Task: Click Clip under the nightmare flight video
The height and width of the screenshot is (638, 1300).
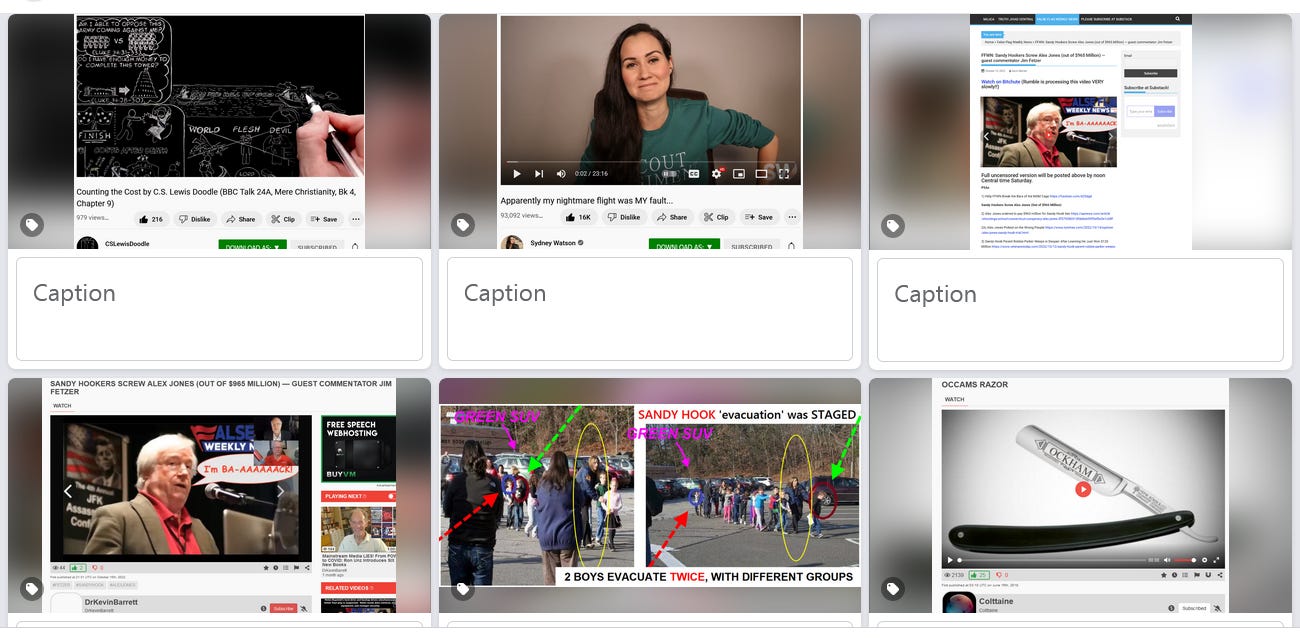Action: pyautogui.click(x=716, y=216)
